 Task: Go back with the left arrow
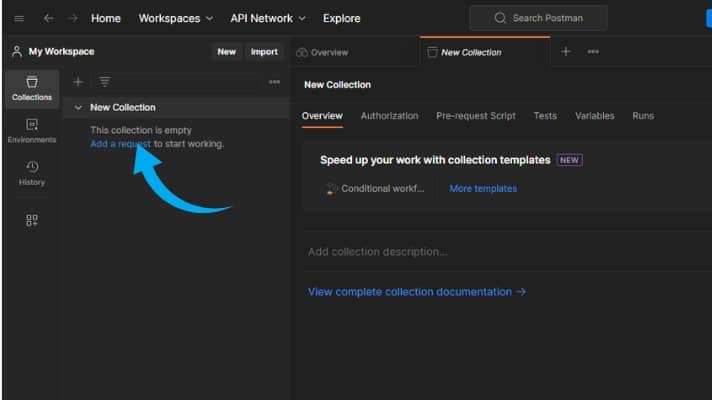click(x=49, y=19)
